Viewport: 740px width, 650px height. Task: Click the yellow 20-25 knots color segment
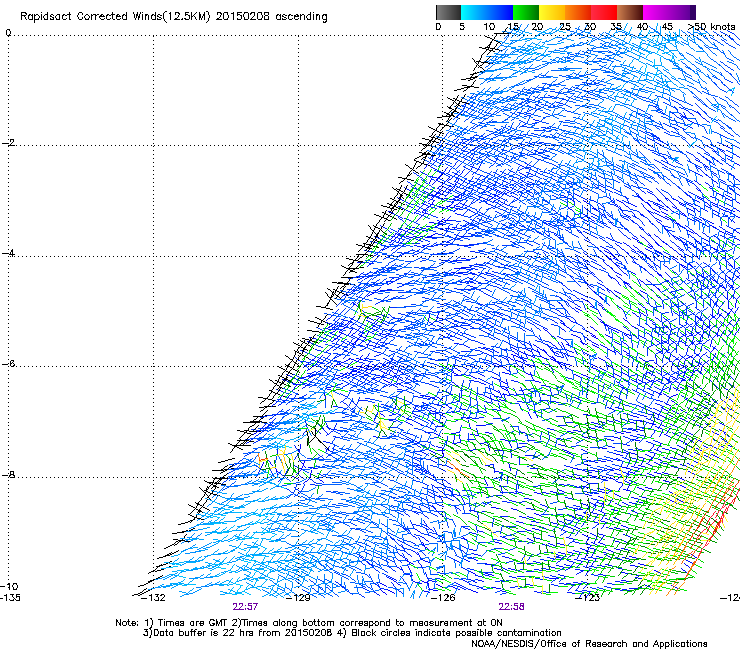(x=552, y=12)
